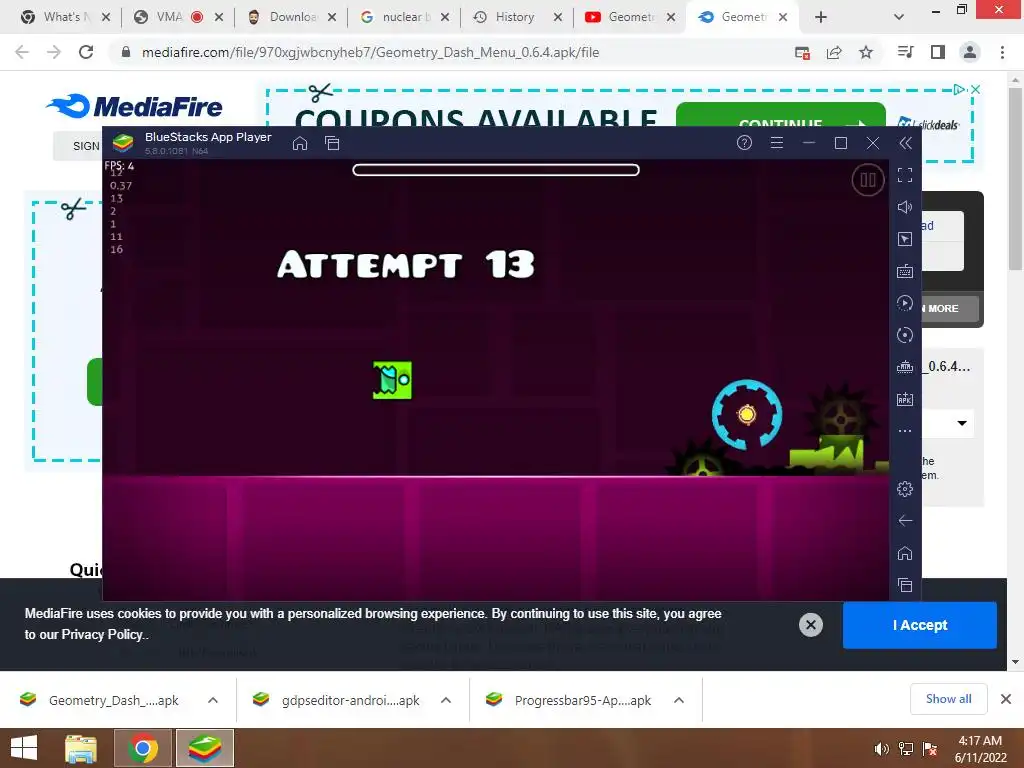Expand Geometry_Dash apk download options
Viewport: 1024px width, 768px height.
[x=213, y=700]
